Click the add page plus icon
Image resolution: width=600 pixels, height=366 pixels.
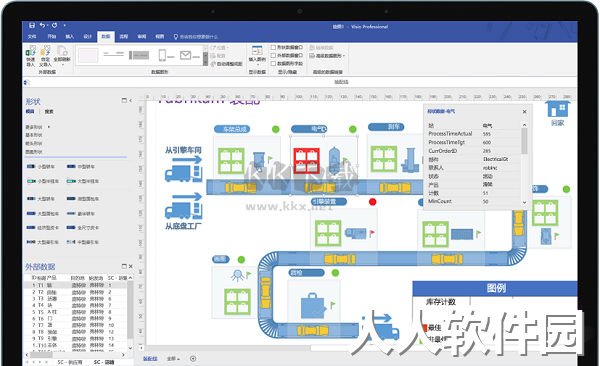pos(193,359)
